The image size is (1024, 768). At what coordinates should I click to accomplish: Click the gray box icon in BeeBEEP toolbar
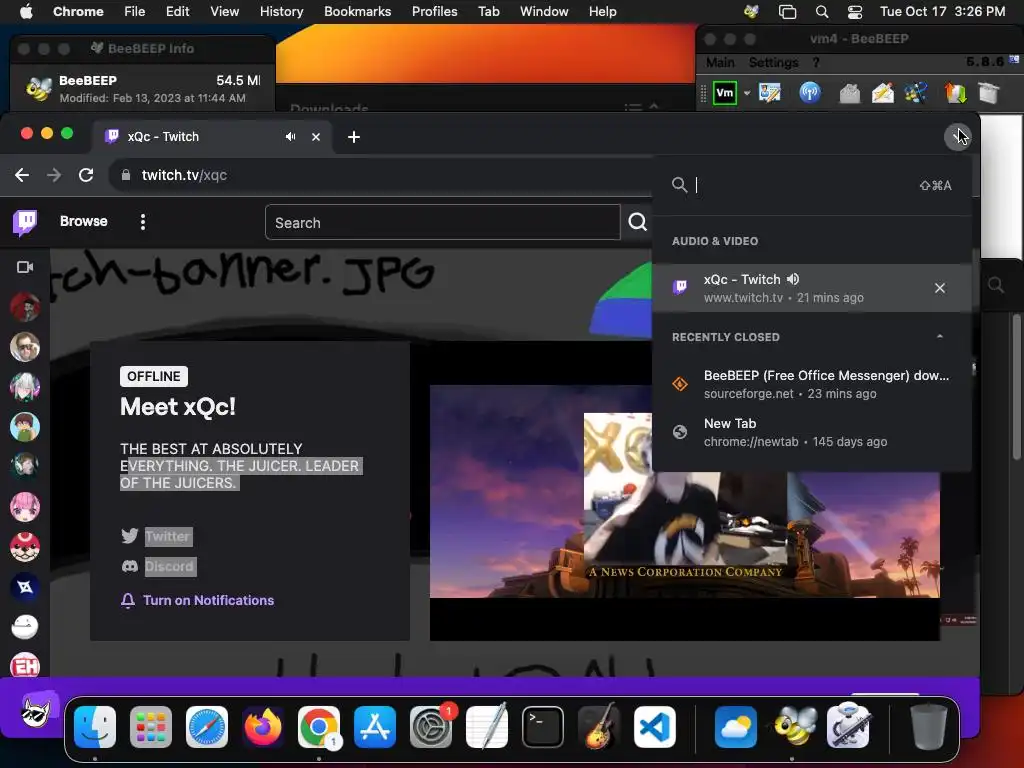point(989,93)
